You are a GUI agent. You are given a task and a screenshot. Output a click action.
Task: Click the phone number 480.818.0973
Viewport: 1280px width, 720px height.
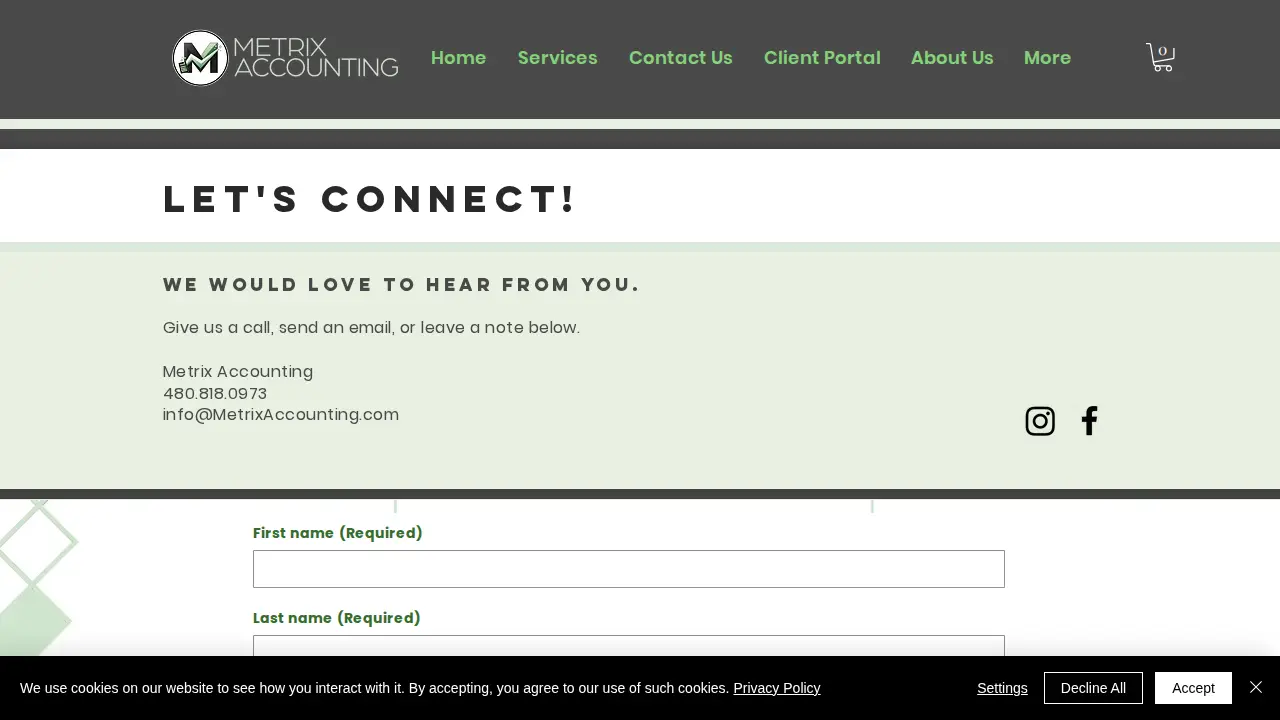point(215,394)
